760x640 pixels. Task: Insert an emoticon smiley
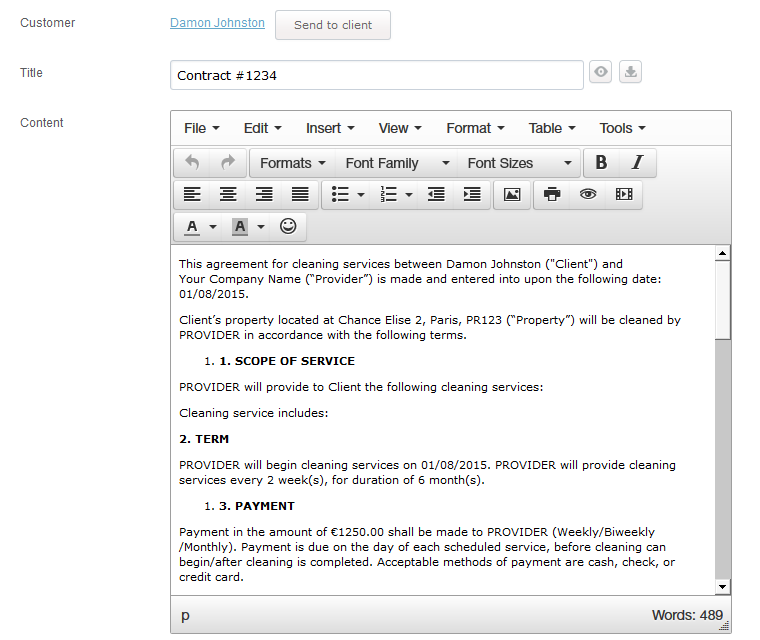click(288, 226)
